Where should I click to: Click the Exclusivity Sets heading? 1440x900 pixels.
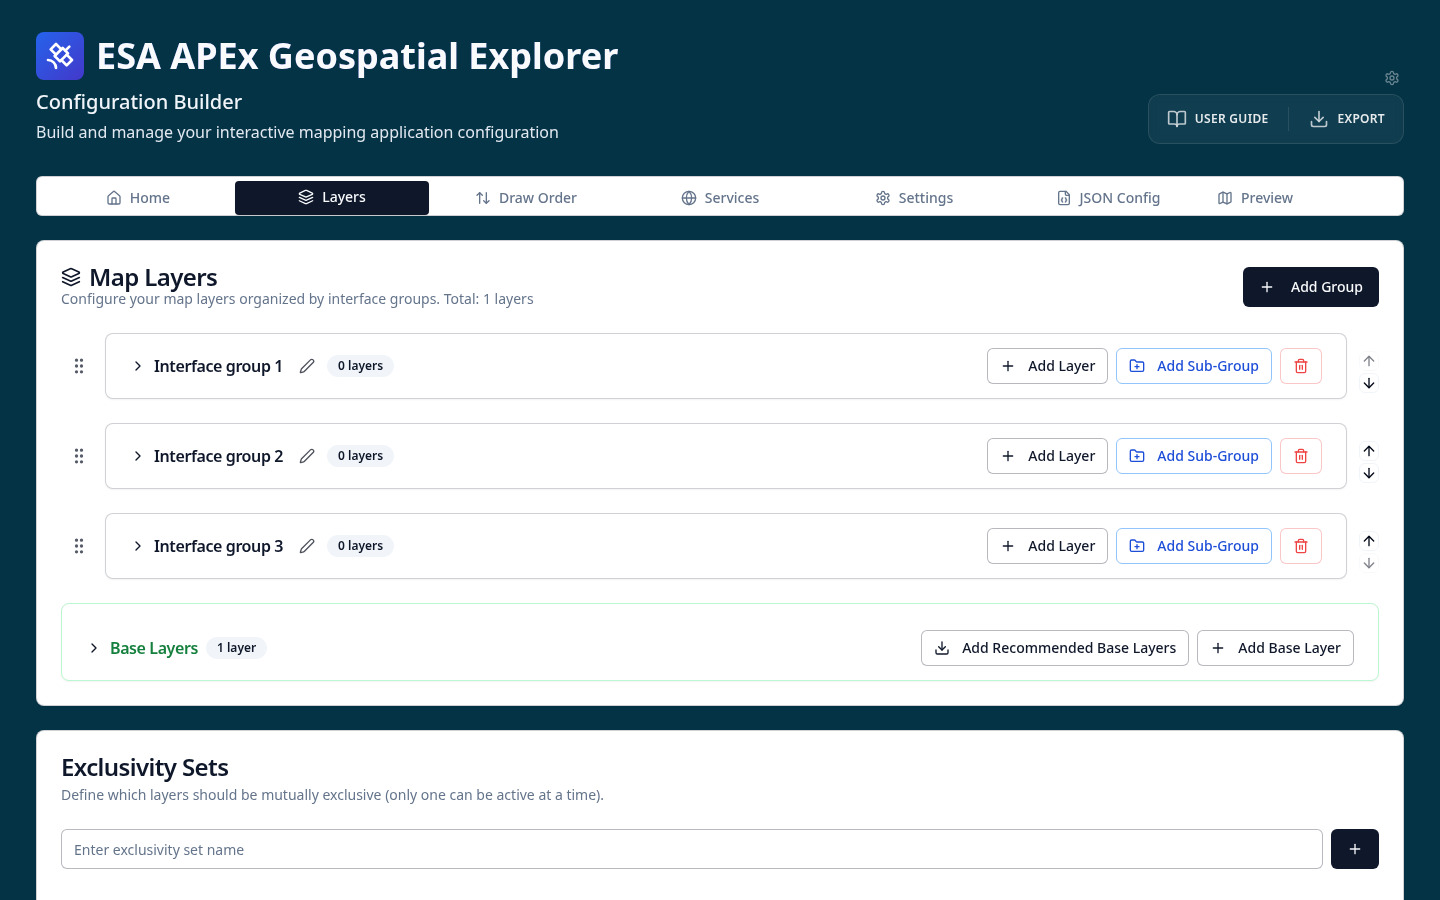[x=145, y=767]
